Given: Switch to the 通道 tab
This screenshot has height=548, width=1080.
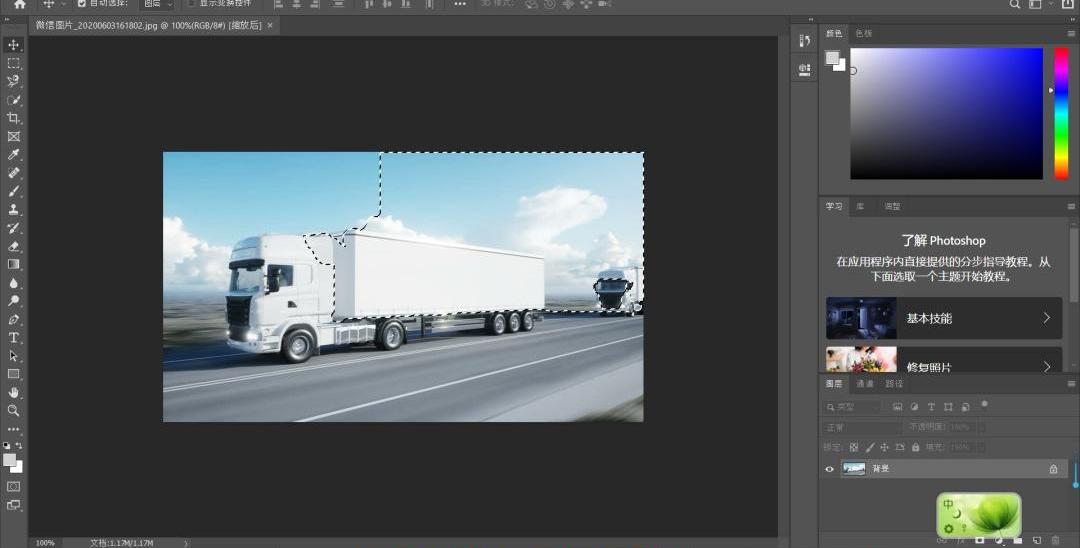Looking at the screenshot, I should click(864, 383).
